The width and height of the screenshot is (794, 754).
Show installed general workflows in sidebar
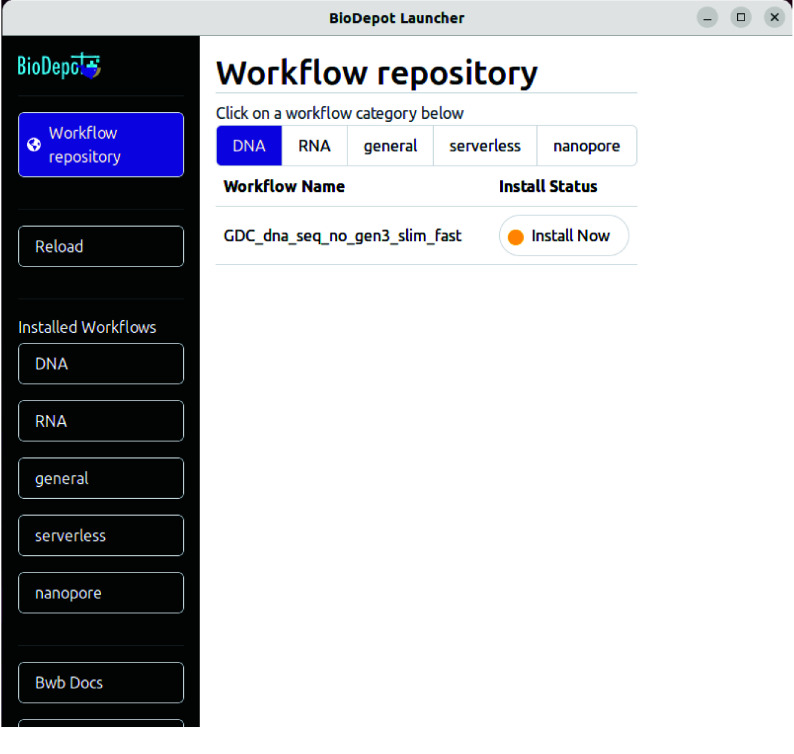coord(101,478)
